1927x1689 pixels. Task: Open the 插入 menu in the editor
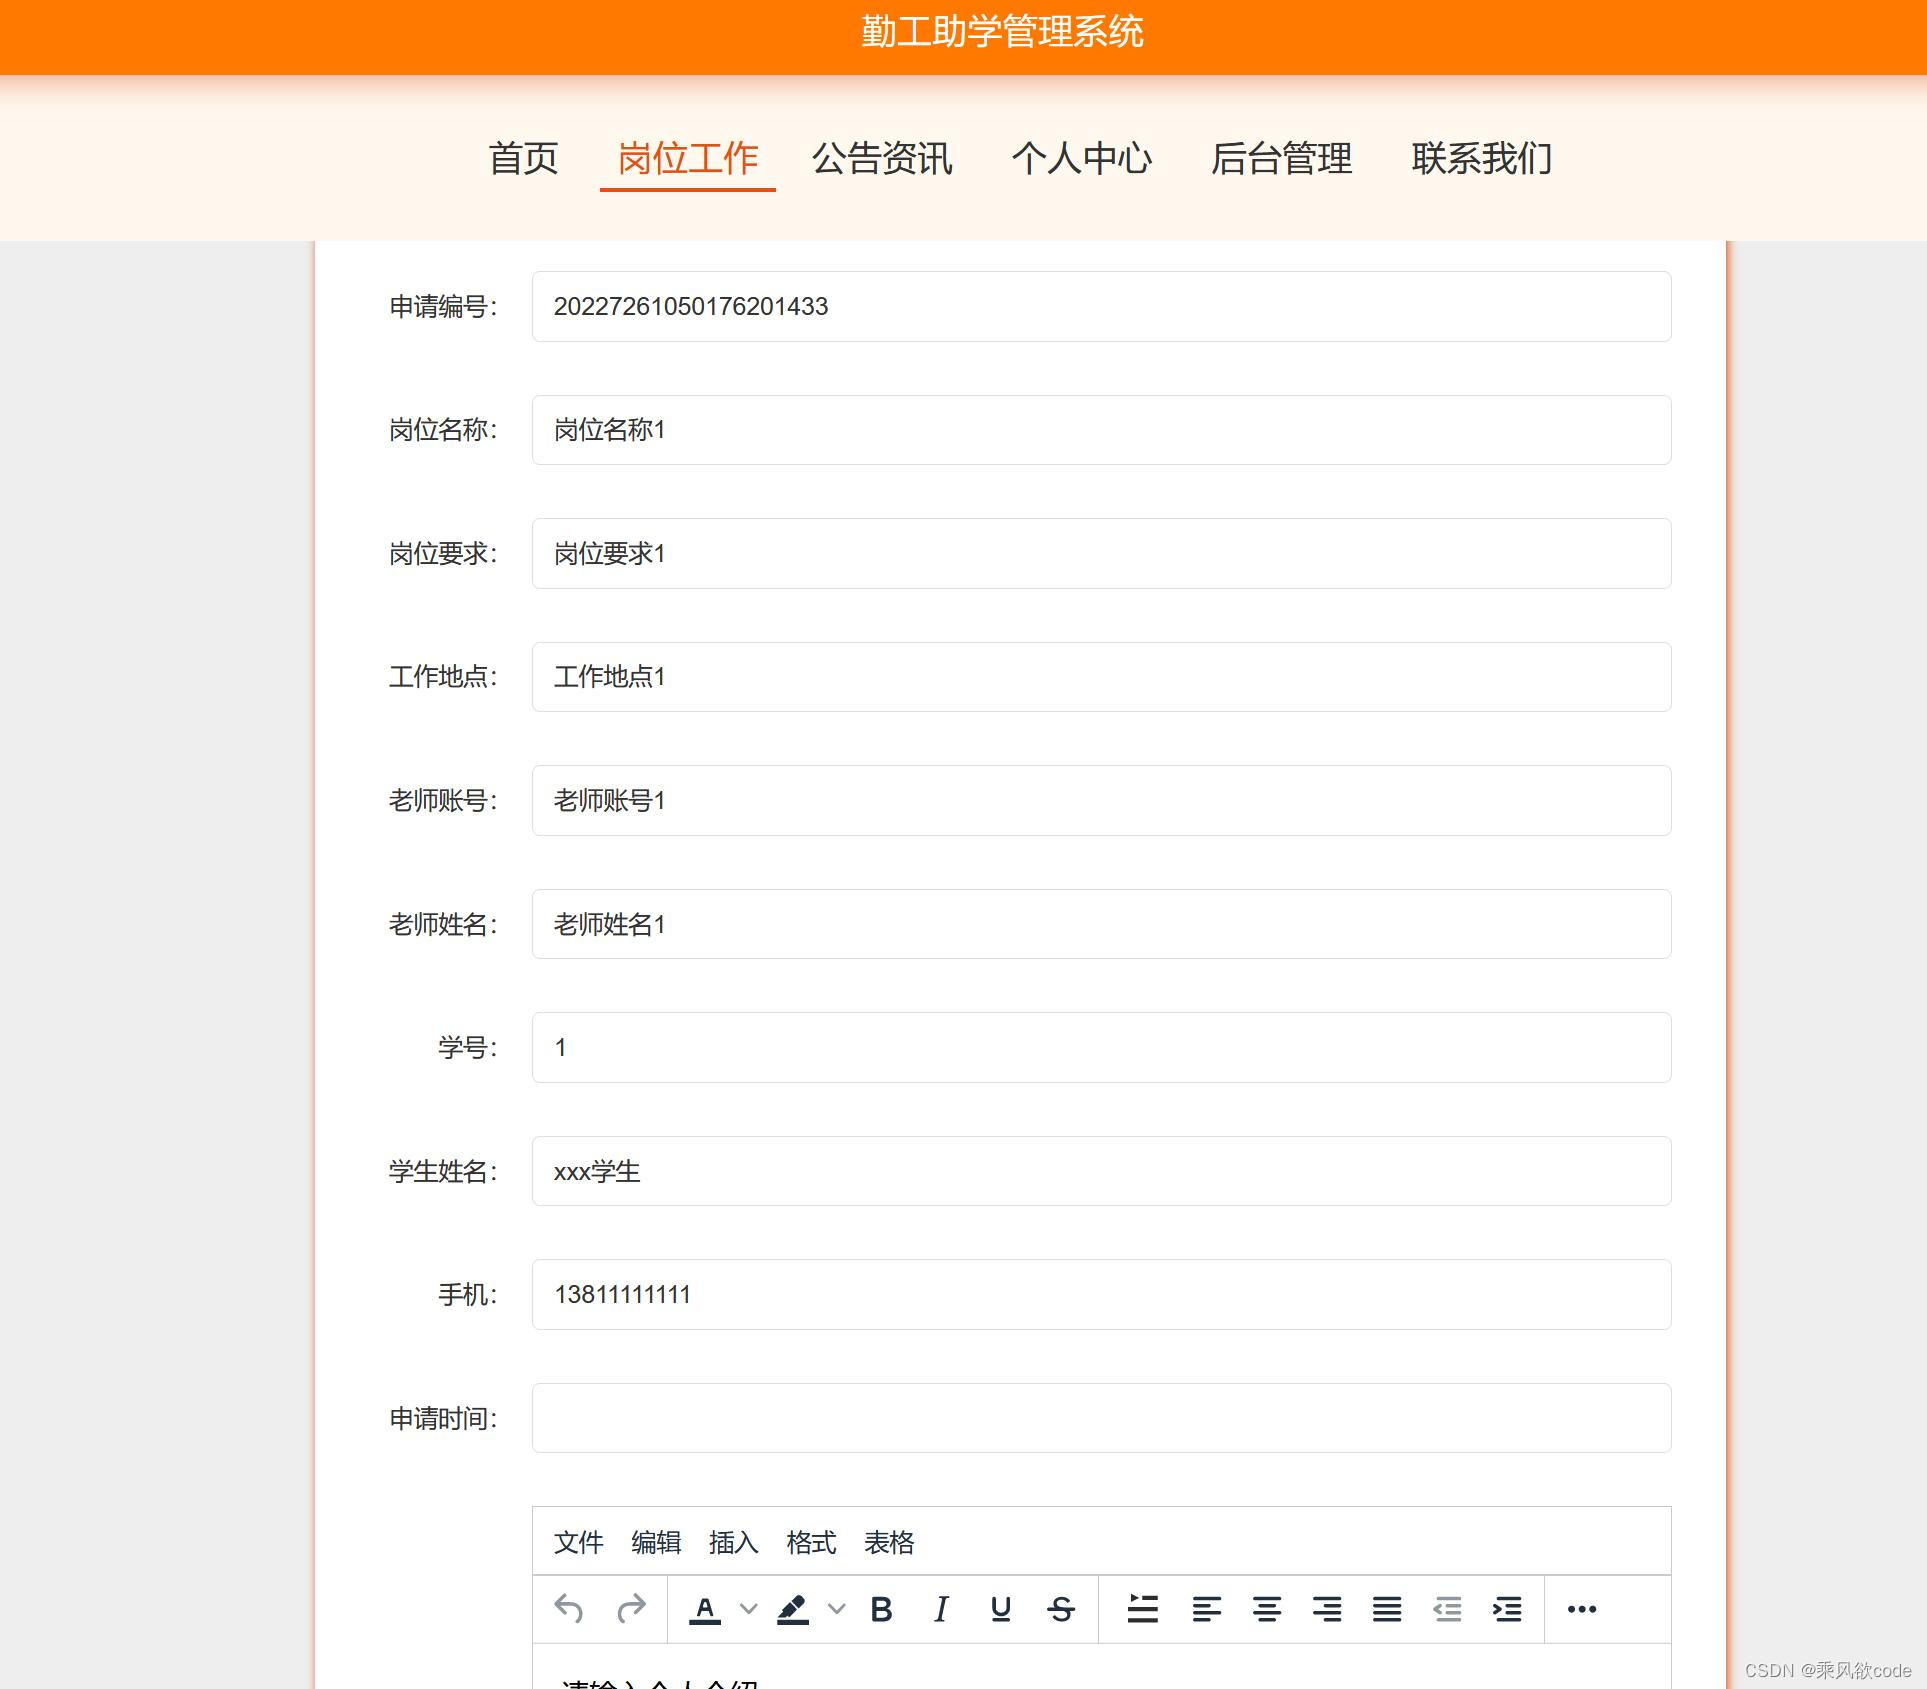pos(733,1542)
